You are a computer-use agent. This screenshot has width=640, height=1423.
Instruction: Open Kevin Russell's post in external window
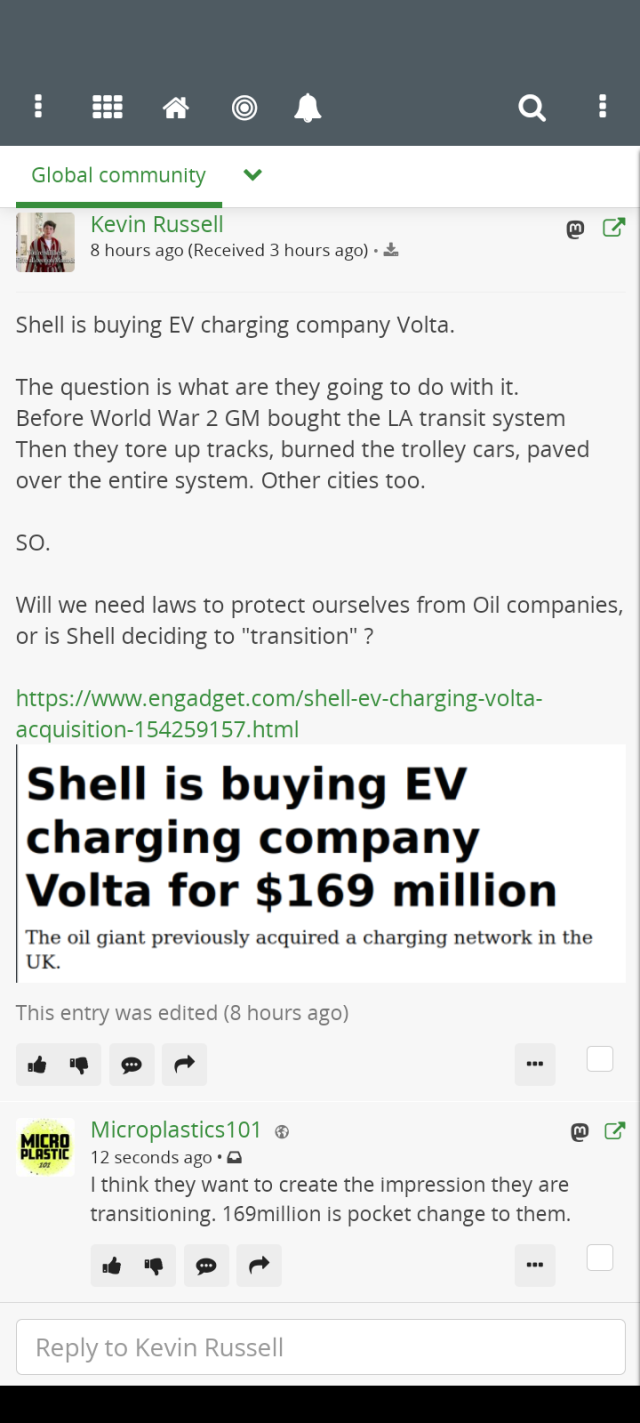(614, 228)
